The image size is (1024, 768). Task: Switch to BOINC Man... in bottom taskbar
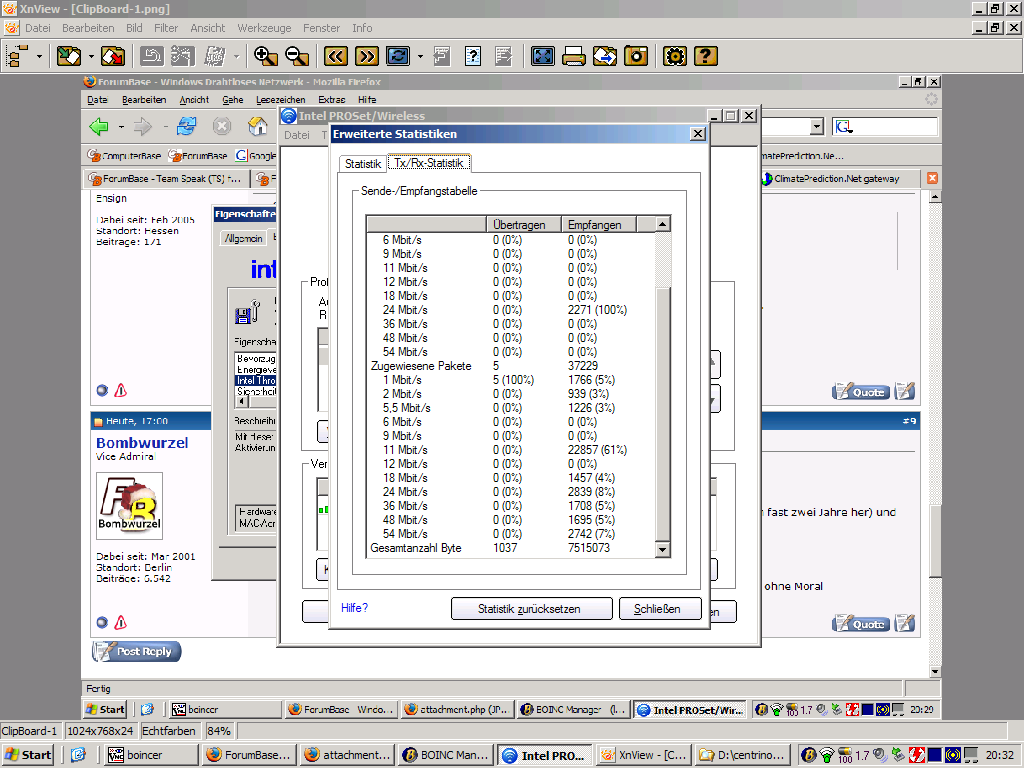coord(446,755)
